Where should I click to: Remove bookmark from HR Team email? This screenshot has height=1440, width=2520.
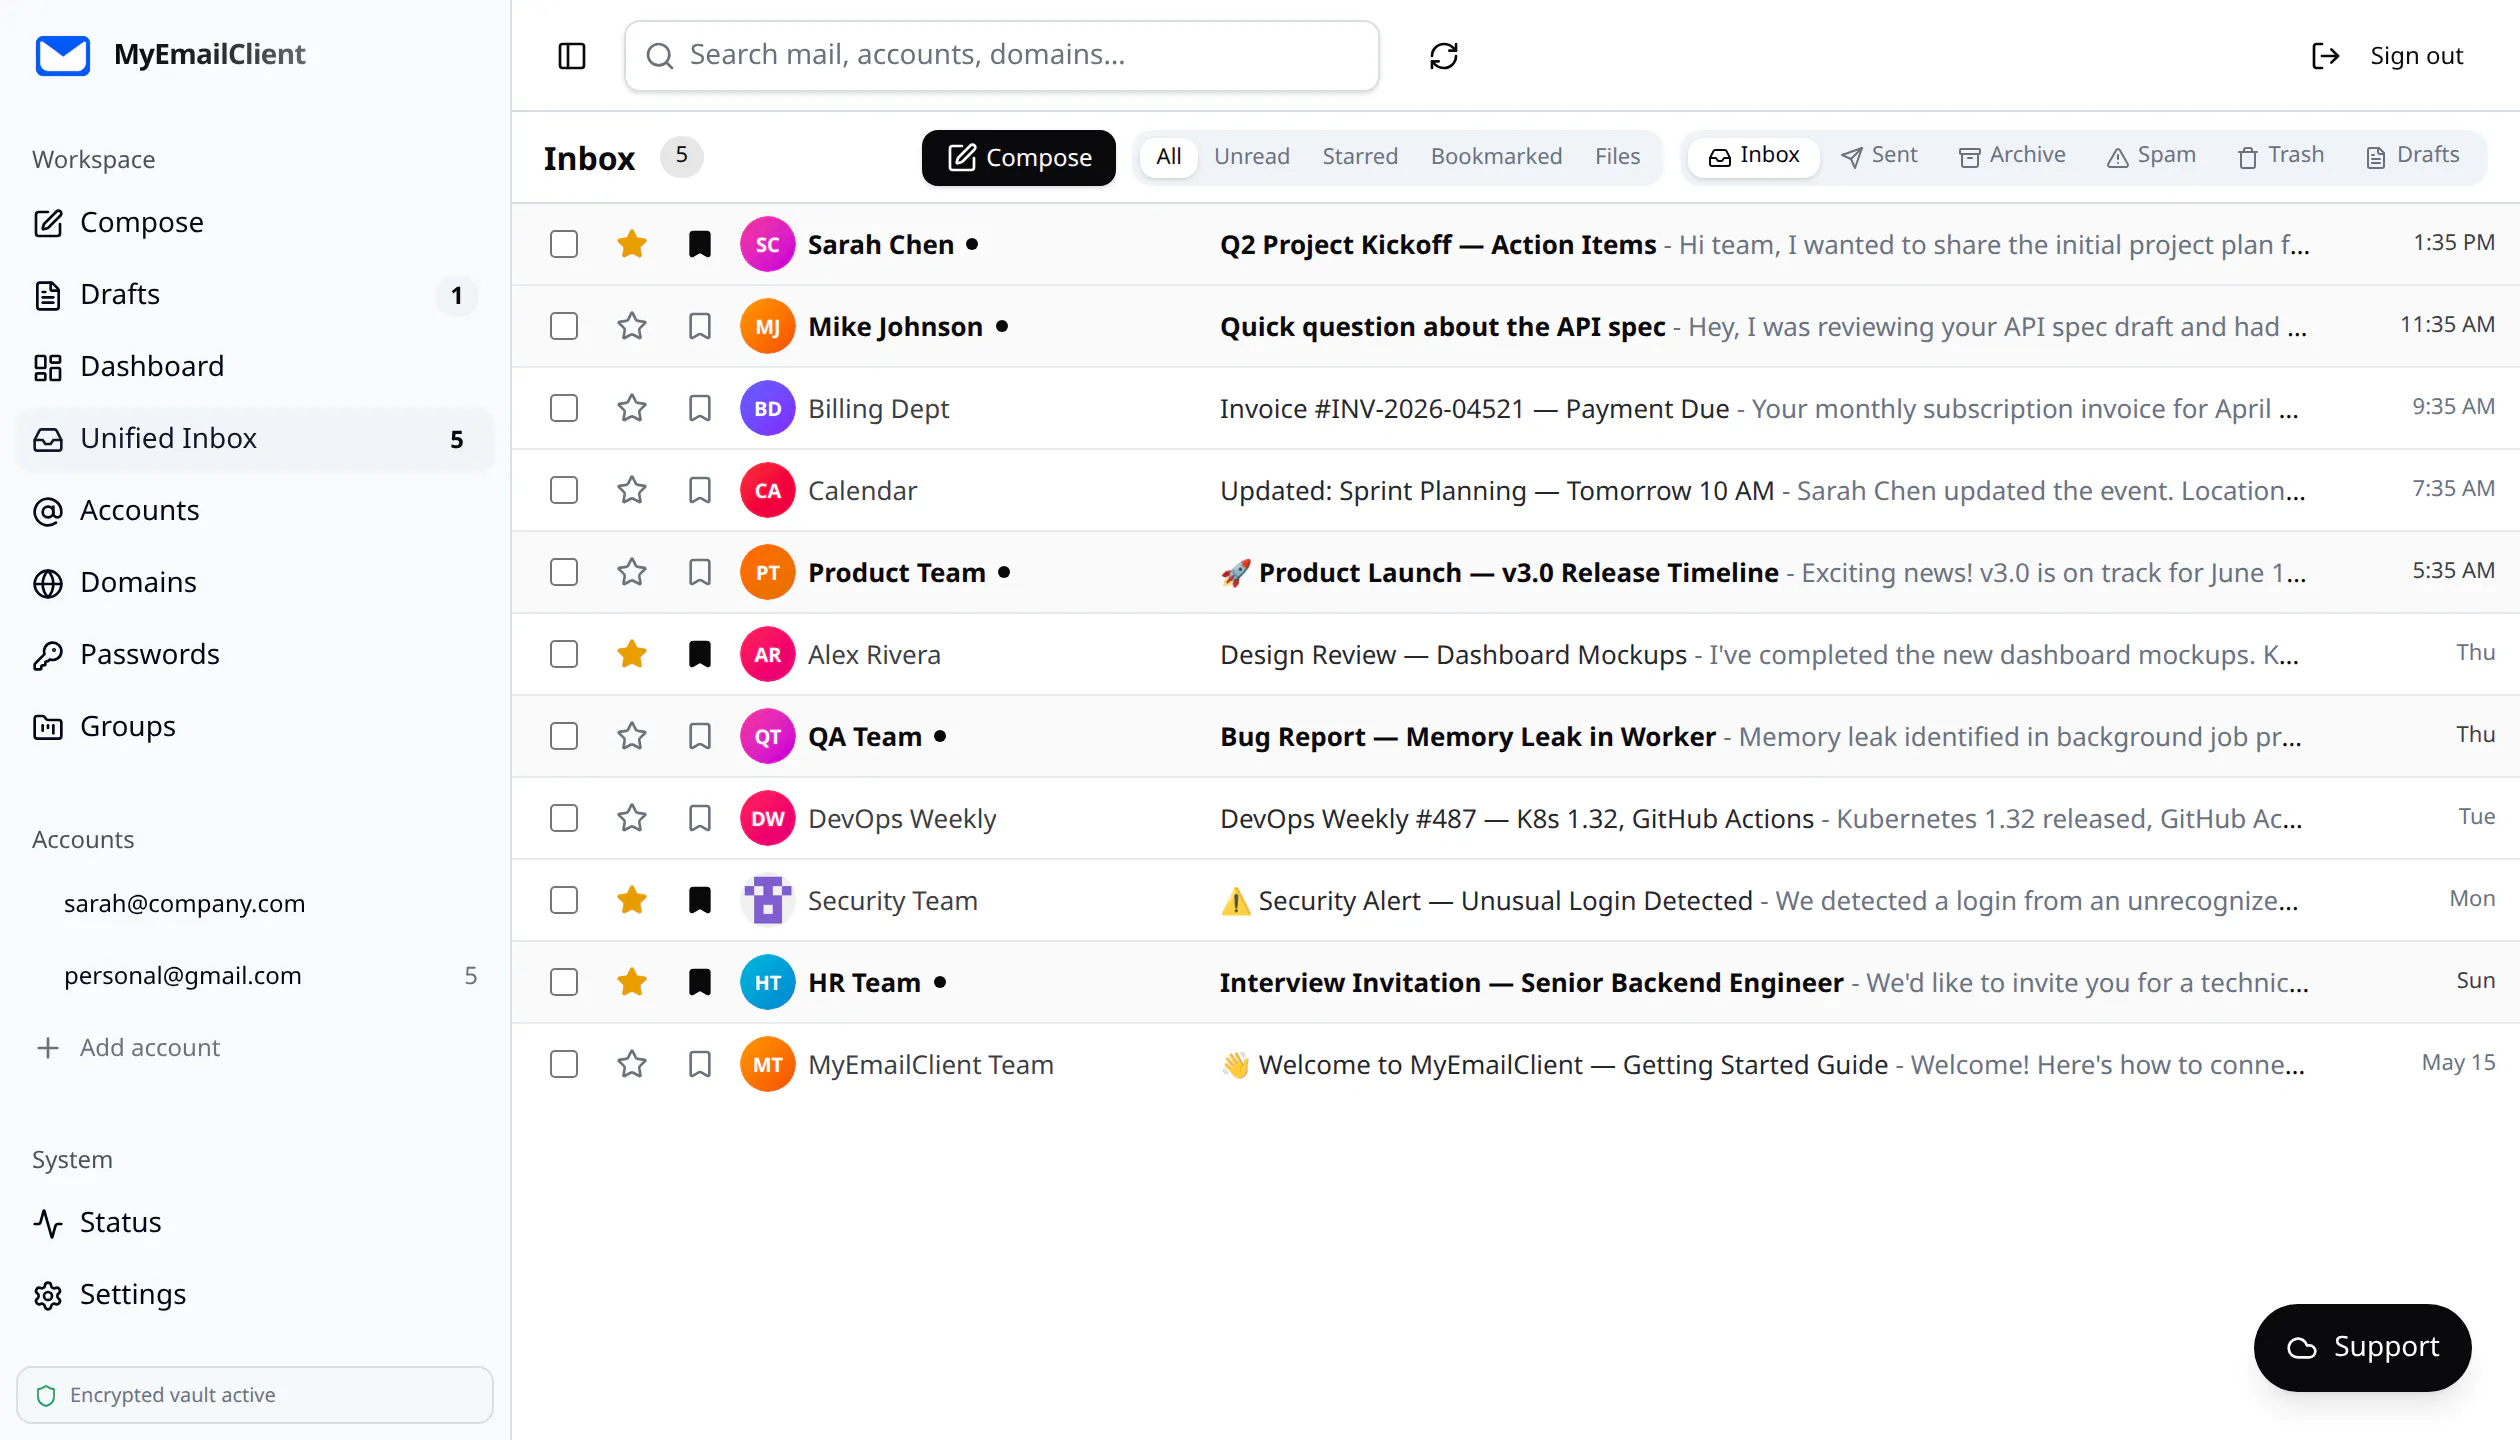(x=700, y=982)
